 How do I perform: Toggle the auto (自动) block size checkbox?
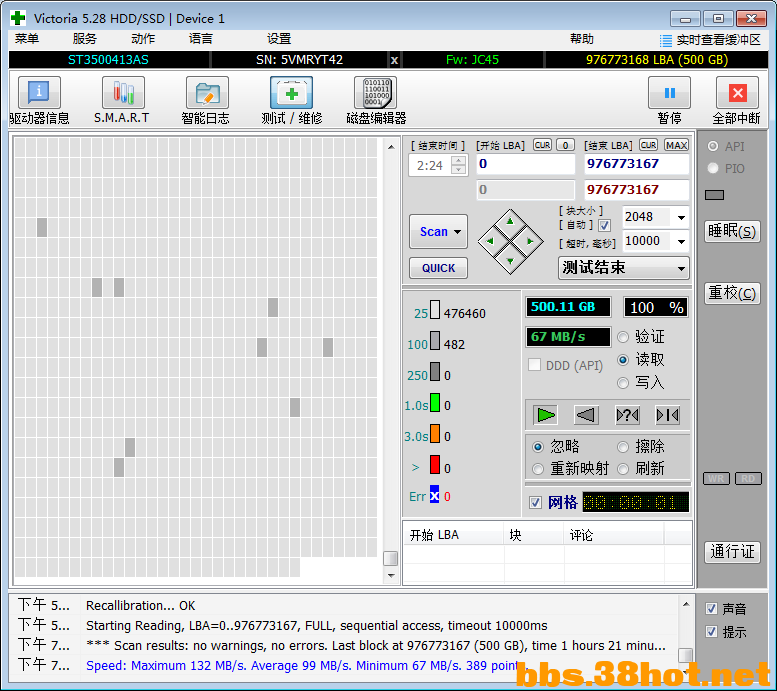(x=604, y=226)
